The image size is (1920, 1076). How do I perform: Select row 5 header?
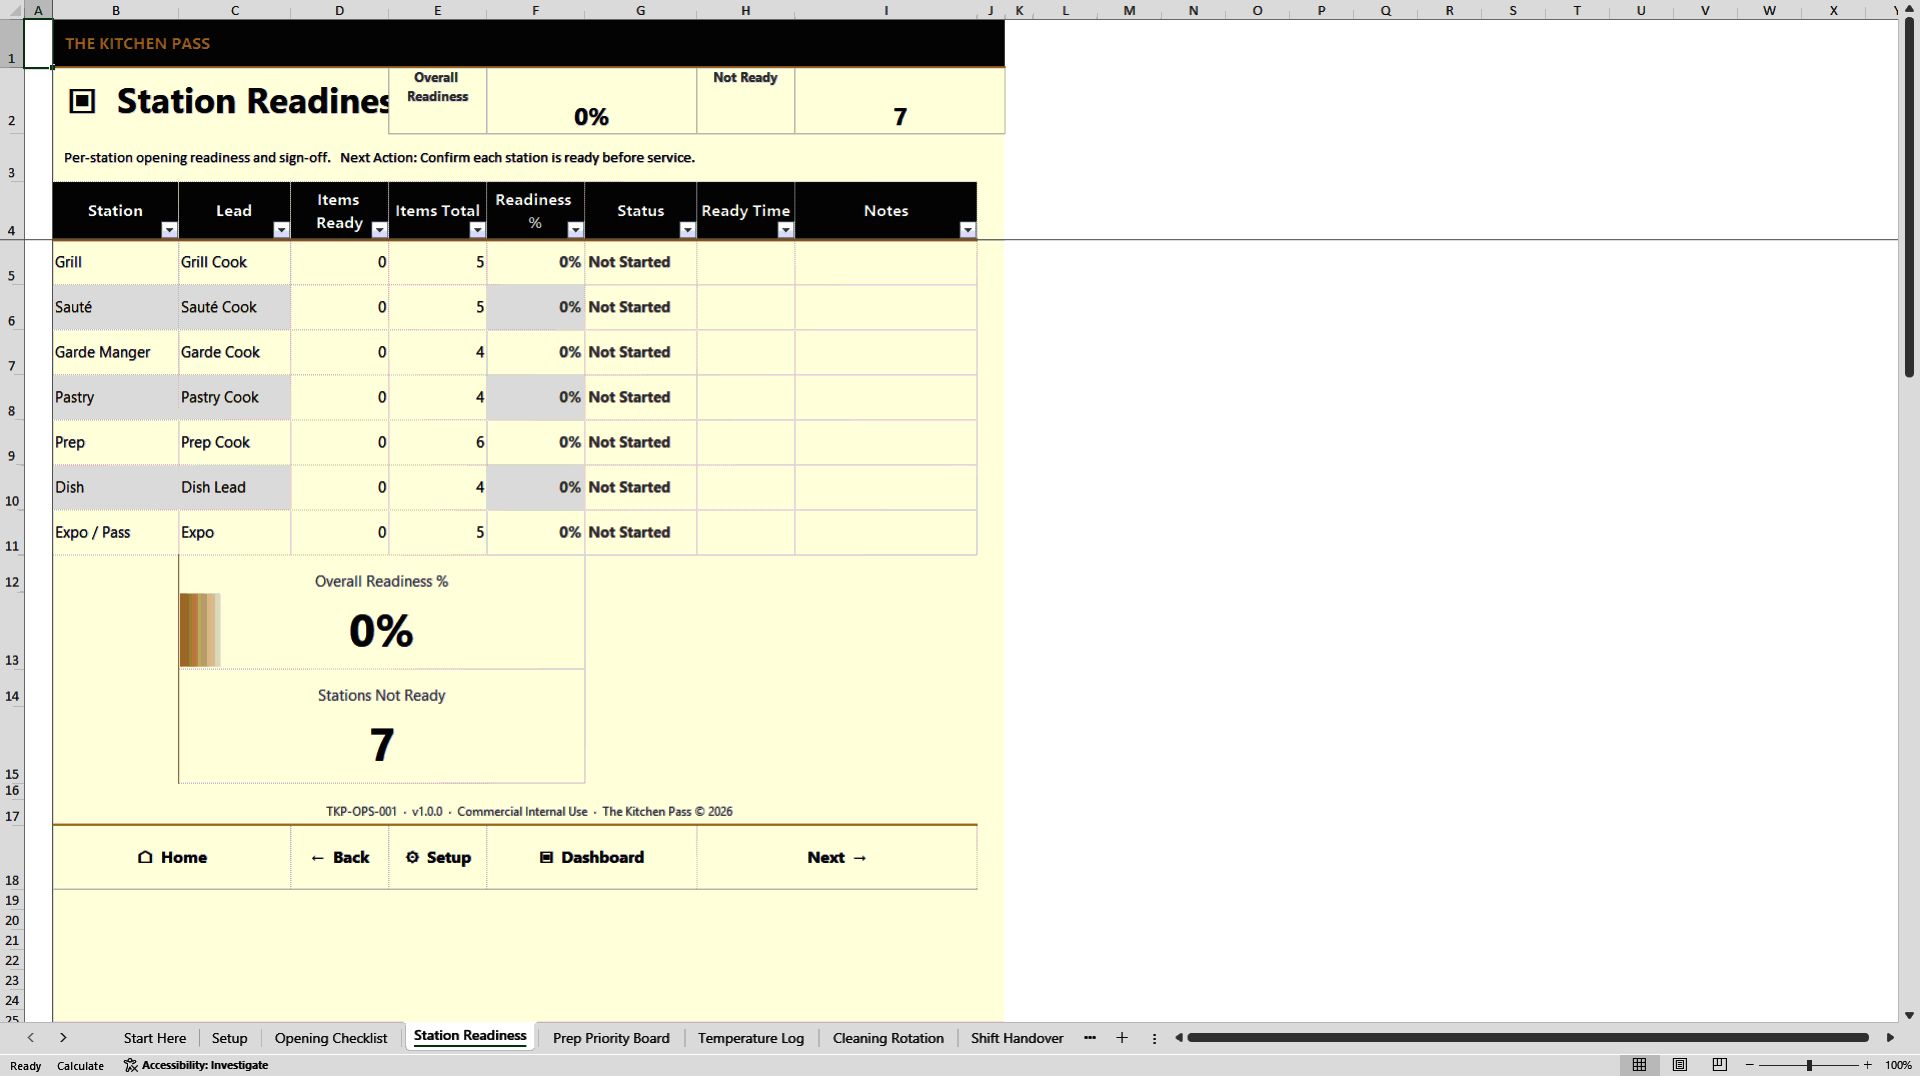[x=12, y=263]
